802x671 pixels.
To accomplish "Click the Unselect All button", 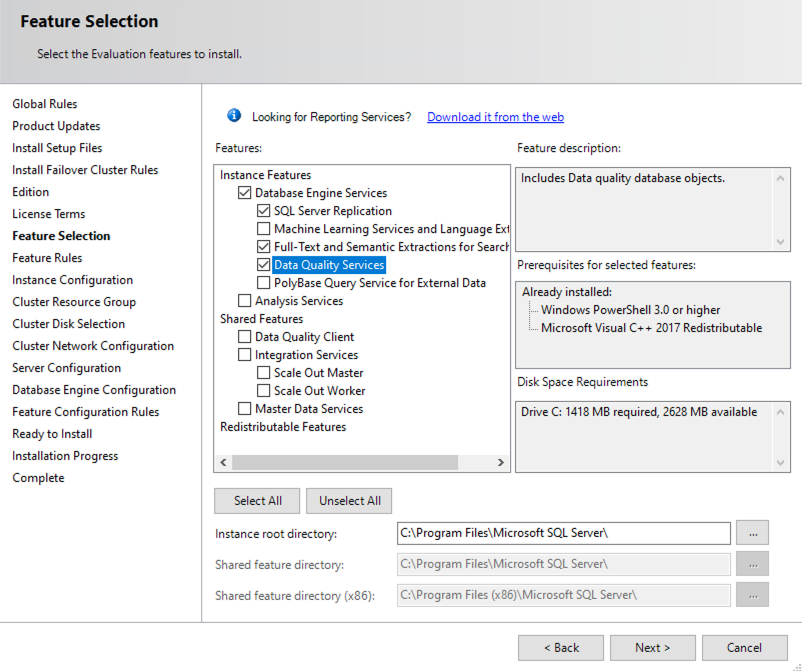I will pyautogui.click(x=349, y=501).
